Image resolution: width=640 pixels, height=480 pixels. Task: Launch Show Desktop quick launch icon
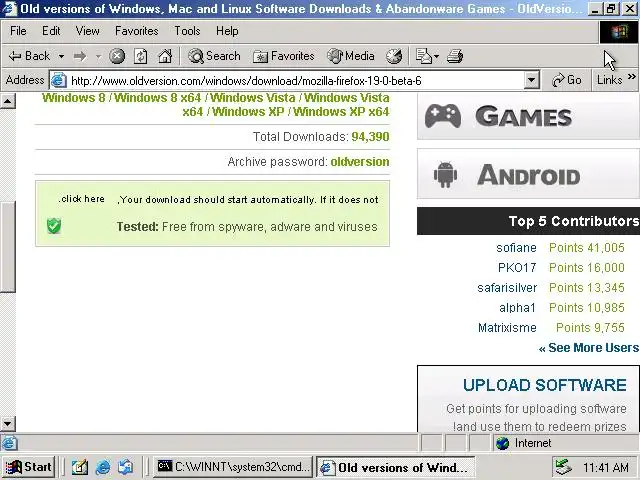(x=80, y=467)
